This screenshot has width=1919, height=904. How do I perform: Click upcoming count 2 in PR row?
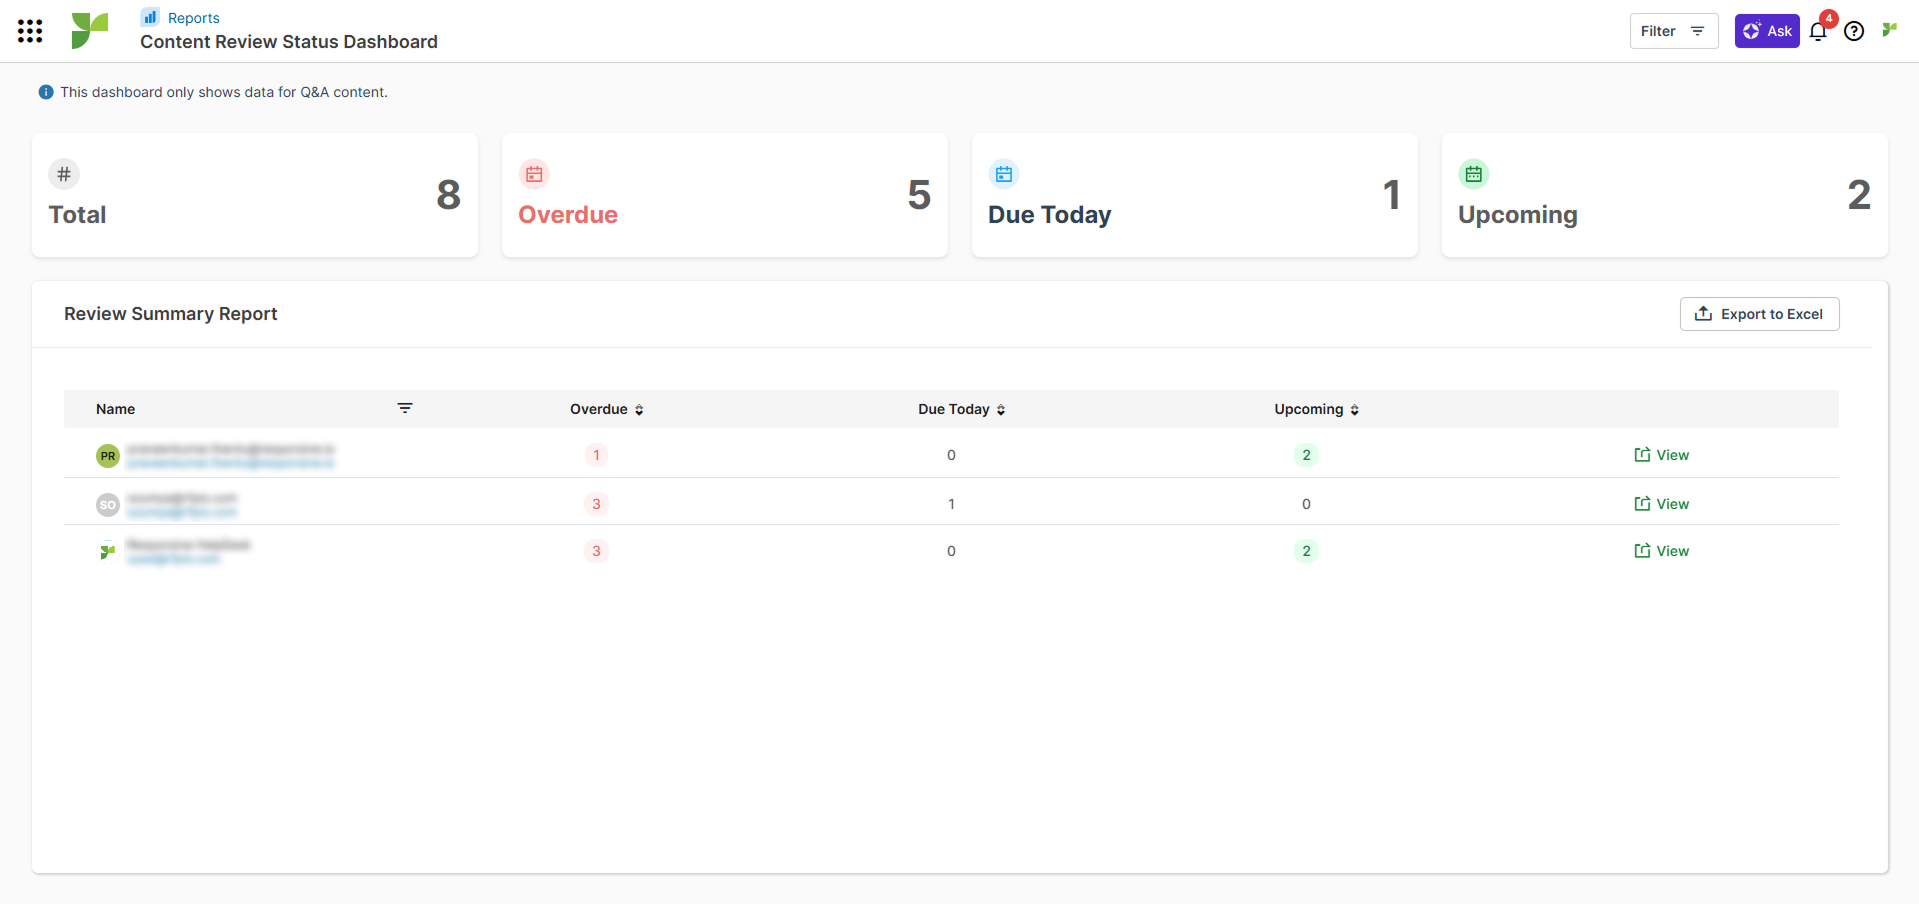coord(1306,455)
